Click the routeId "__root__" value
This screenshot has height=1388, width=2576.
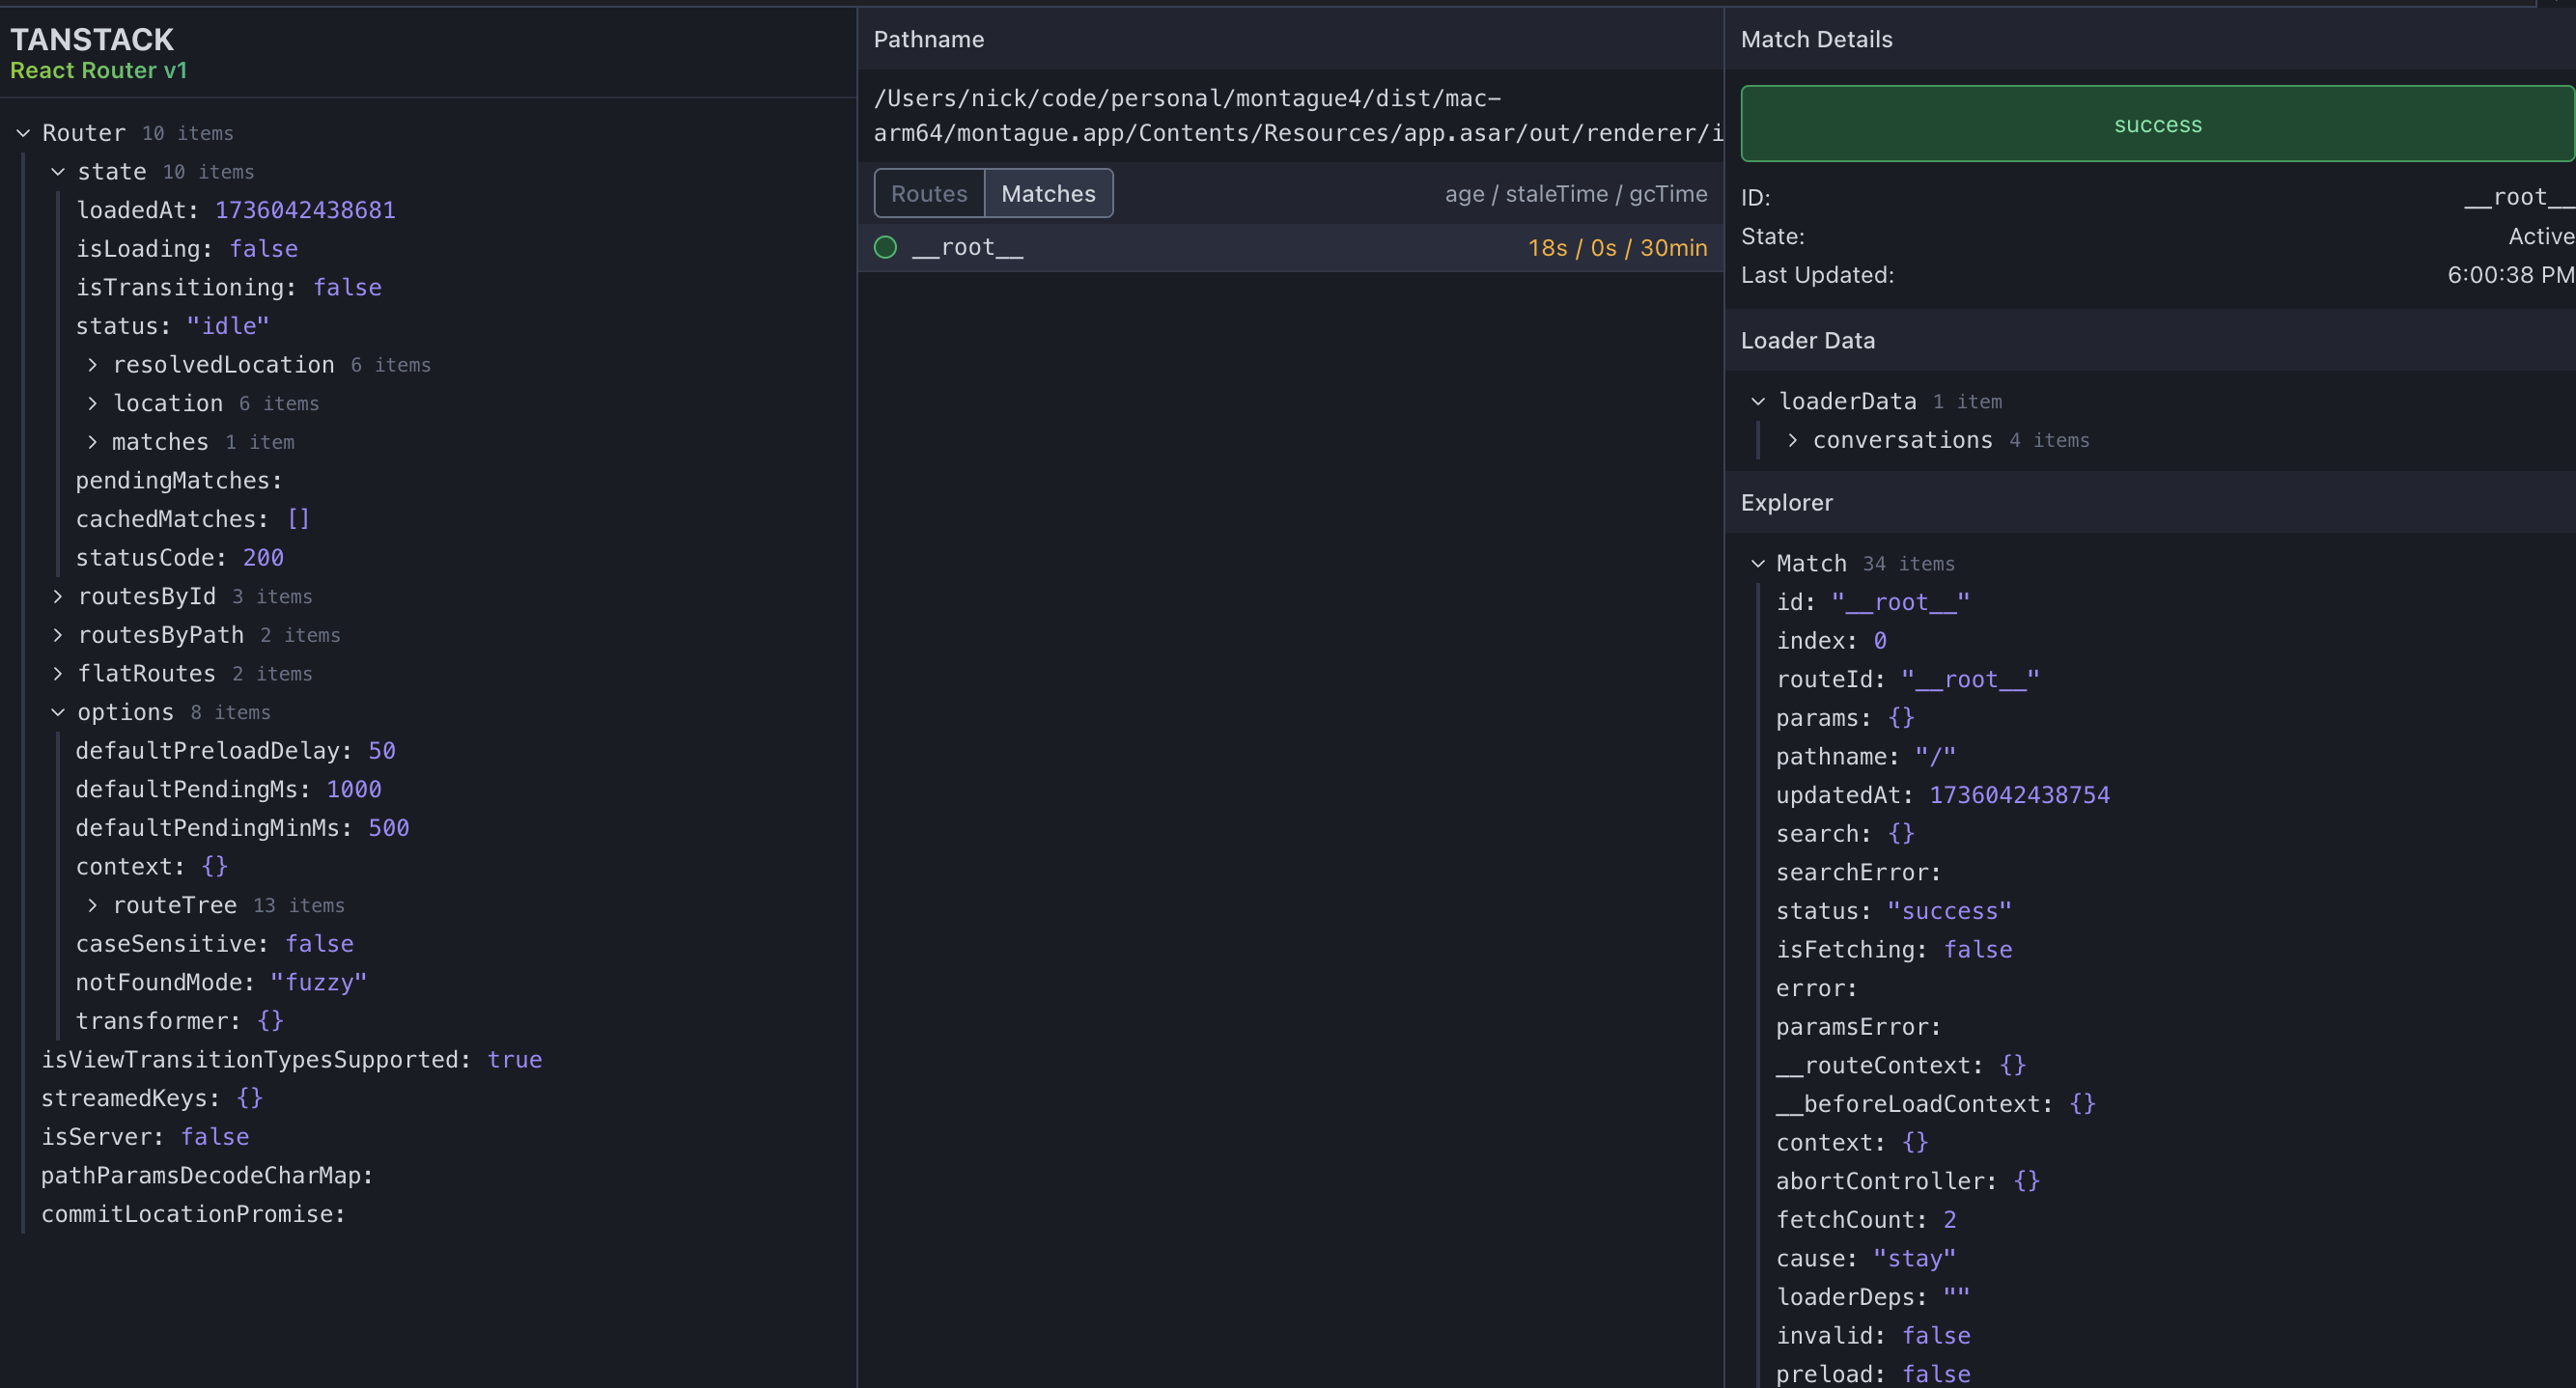click(1970, 680)
